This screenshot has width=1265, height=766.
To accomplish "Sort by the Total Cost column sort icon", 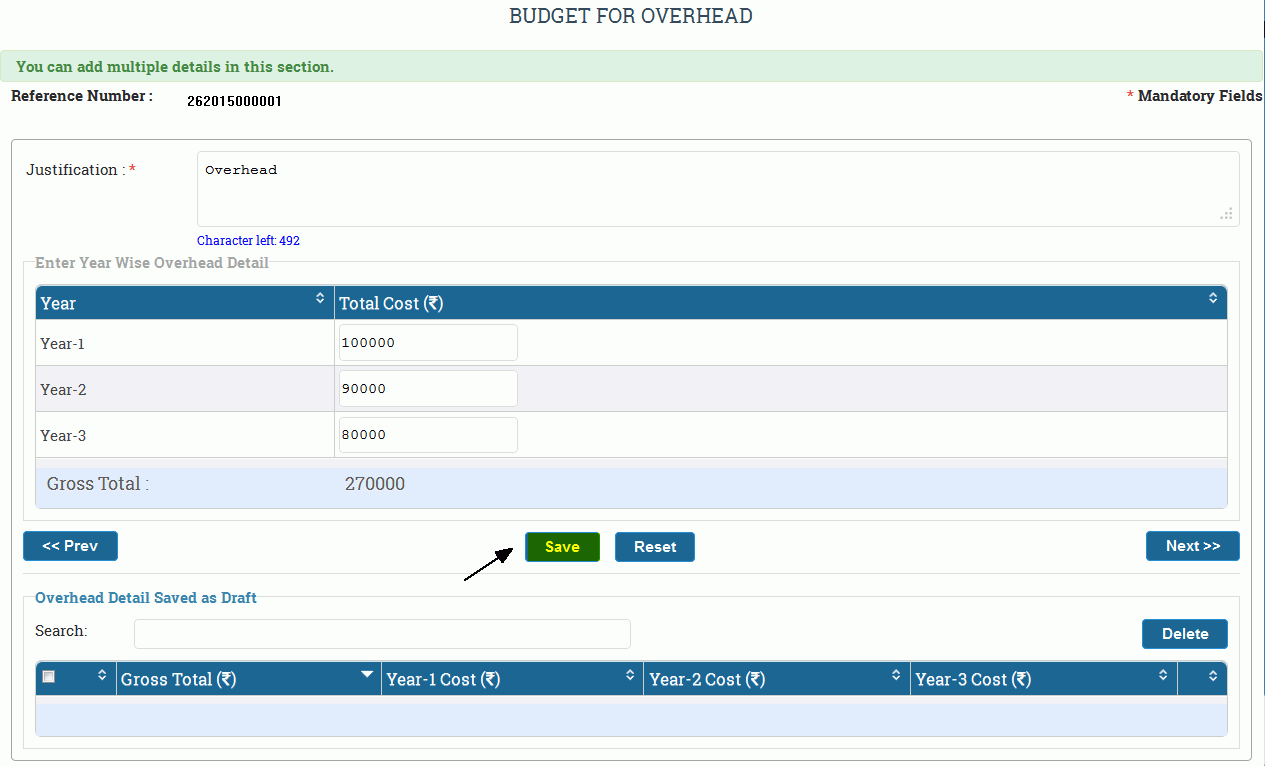I will point(1212,298).
